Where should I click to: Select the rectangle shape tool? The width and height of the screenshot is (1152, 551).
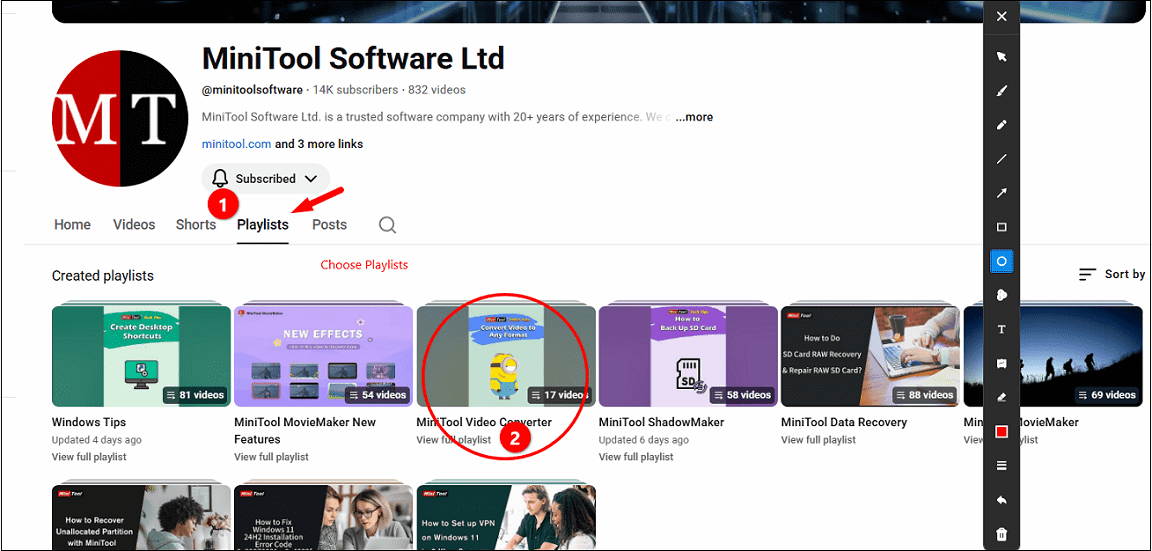pyautogui.click(x=1001, y=227)
